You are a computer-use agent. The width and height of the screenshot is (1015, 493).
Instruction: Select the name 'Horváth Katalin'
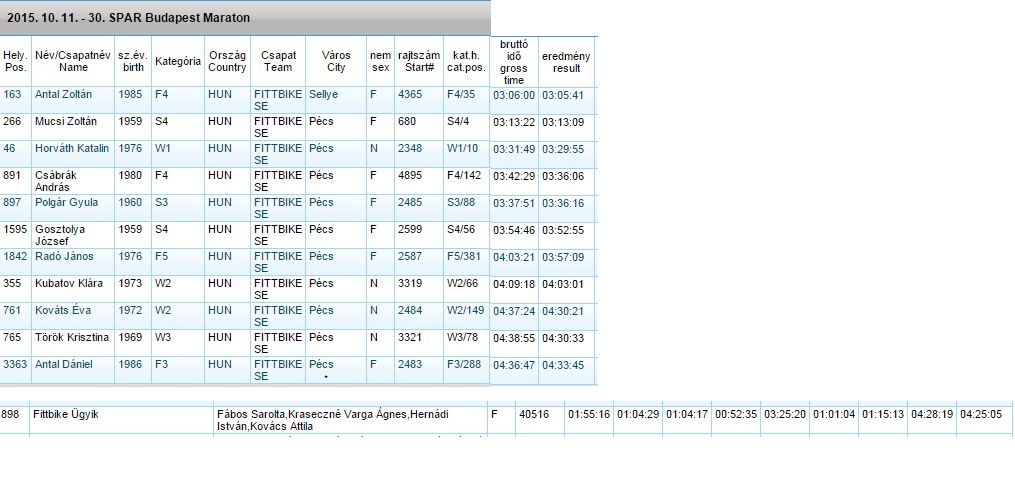coord(72,149)
